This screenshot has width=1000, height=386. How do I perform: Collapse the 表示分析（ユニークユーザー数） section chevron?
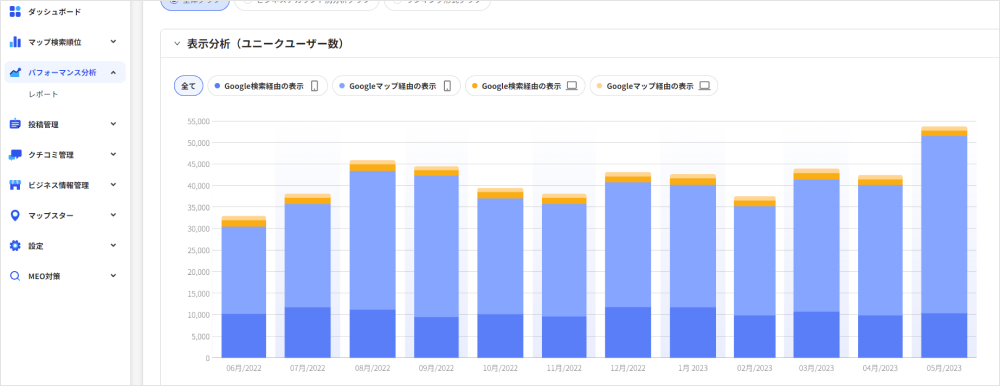pos(177,44)
